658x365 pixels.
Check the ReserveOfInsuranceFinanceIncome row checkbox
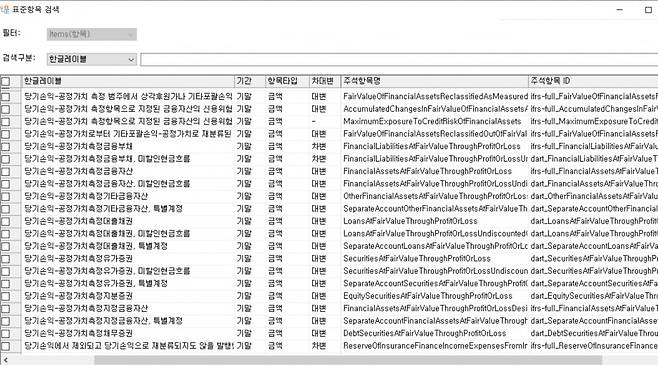[5, 347]
